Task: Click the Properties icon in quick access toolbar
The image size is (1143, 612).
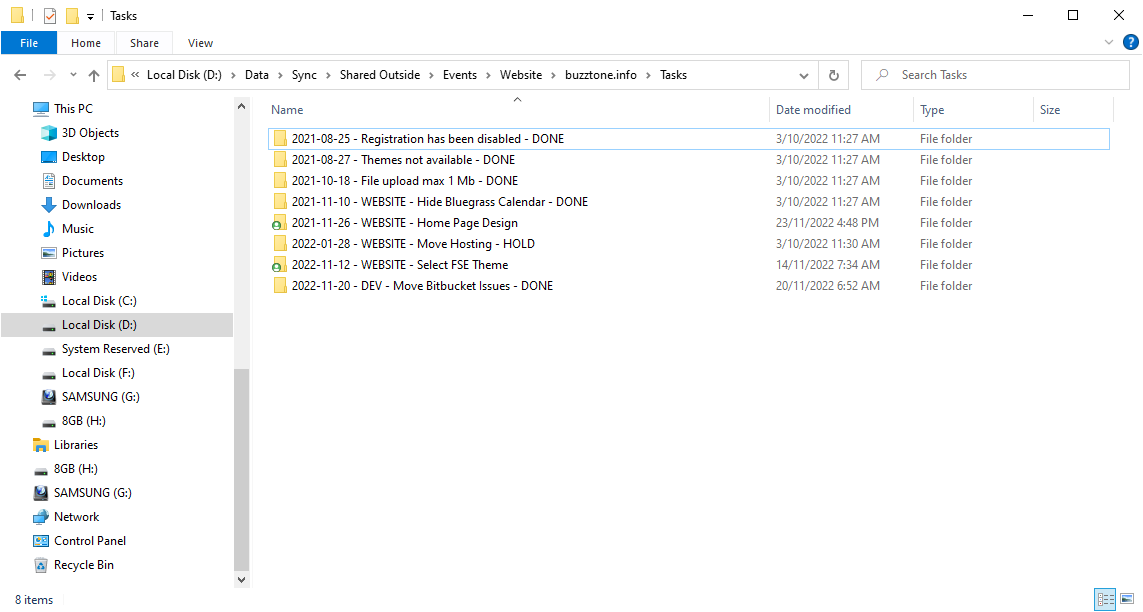Action: (50, 16)
